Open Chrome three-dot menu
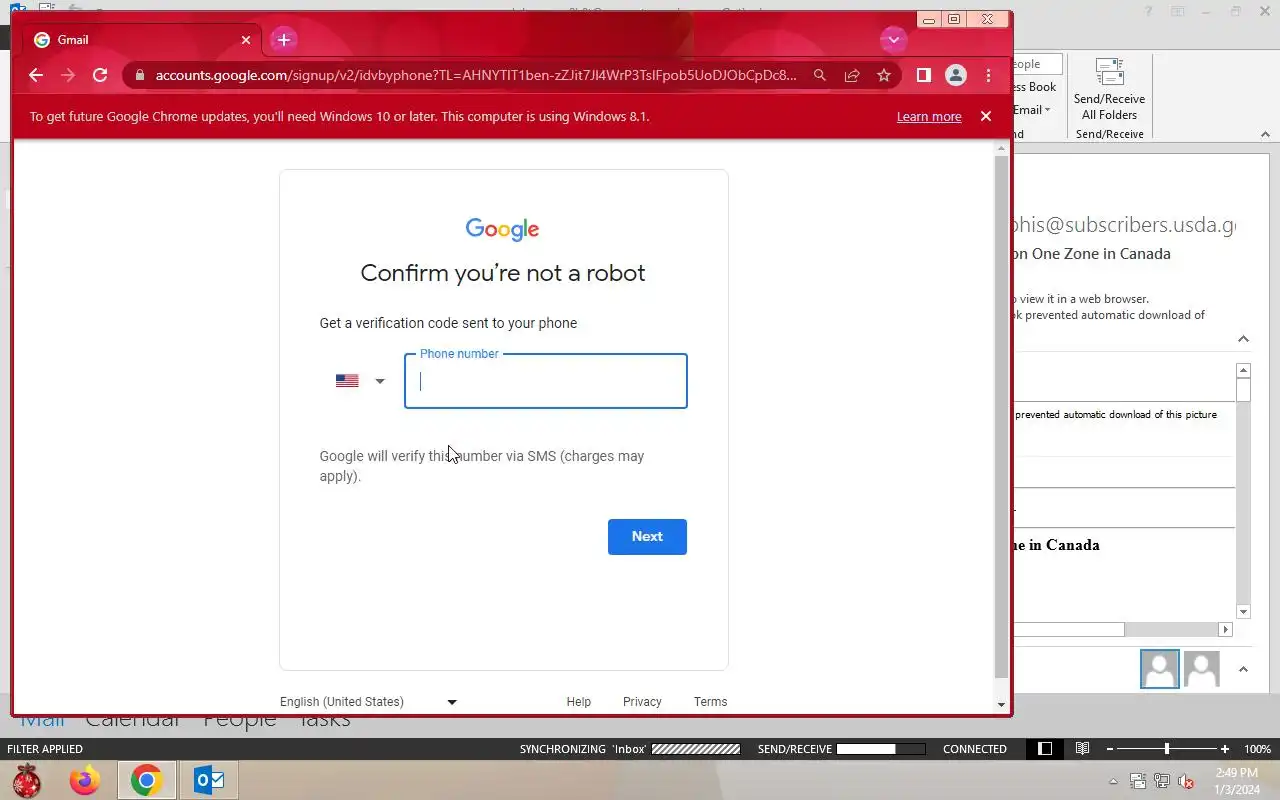 click(988, 75)
